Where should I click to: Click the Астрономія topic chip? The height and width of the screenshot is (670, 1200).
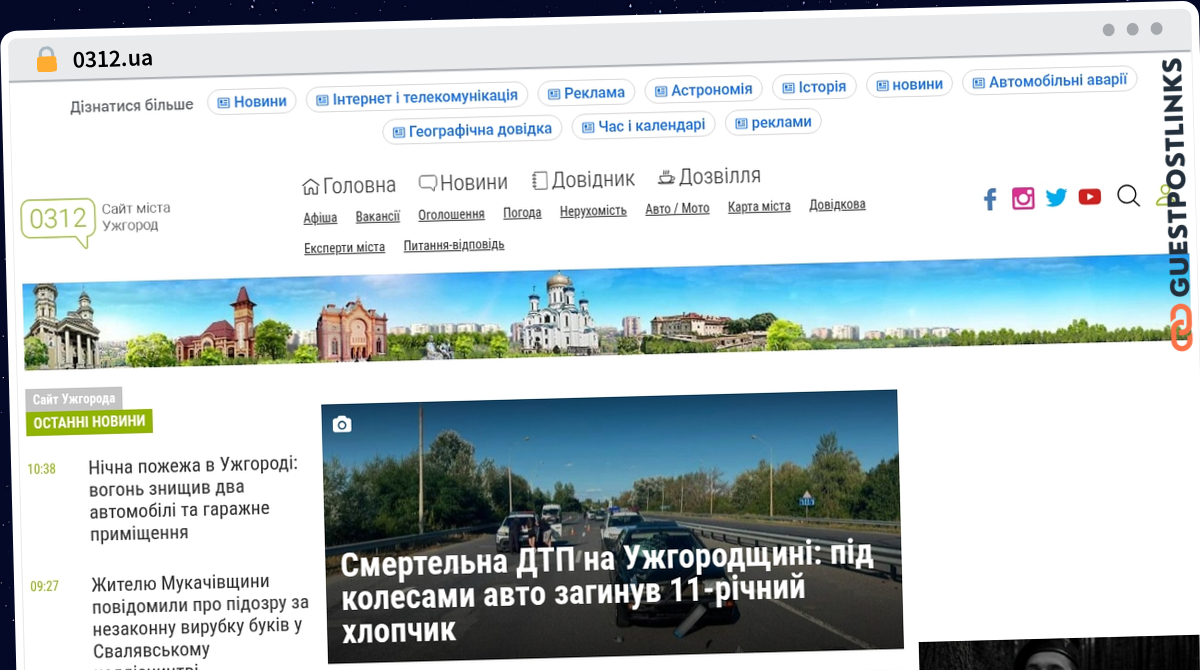[x=704, y=89]
